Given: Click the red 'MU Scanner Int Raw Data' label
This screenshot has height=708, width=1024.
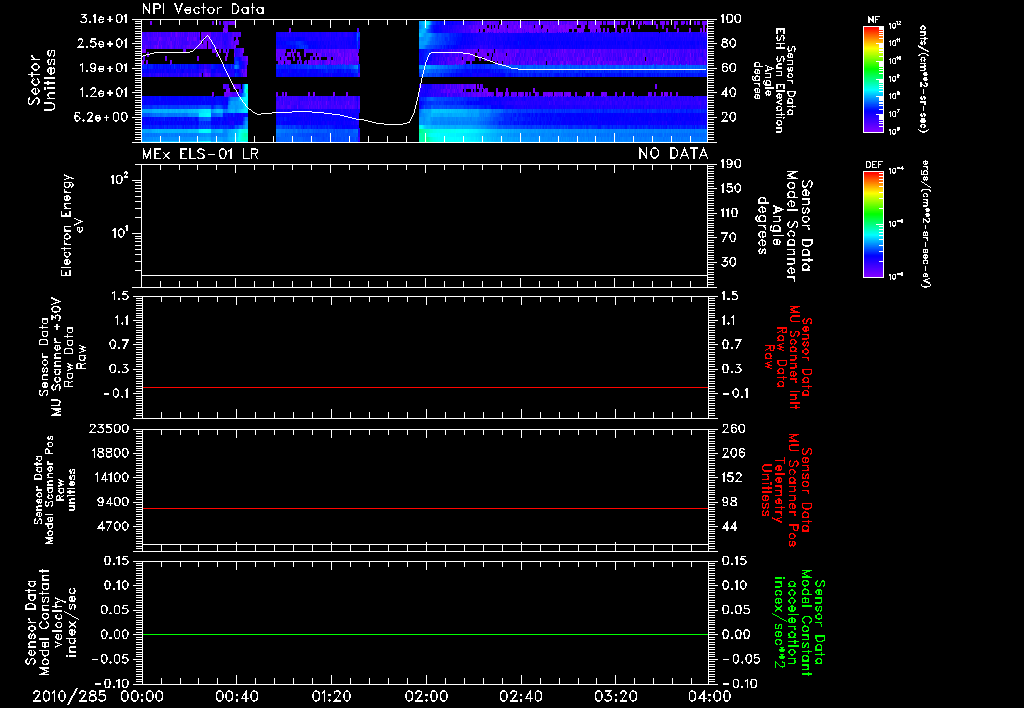Looking at the screenshot, I should 787,357.
